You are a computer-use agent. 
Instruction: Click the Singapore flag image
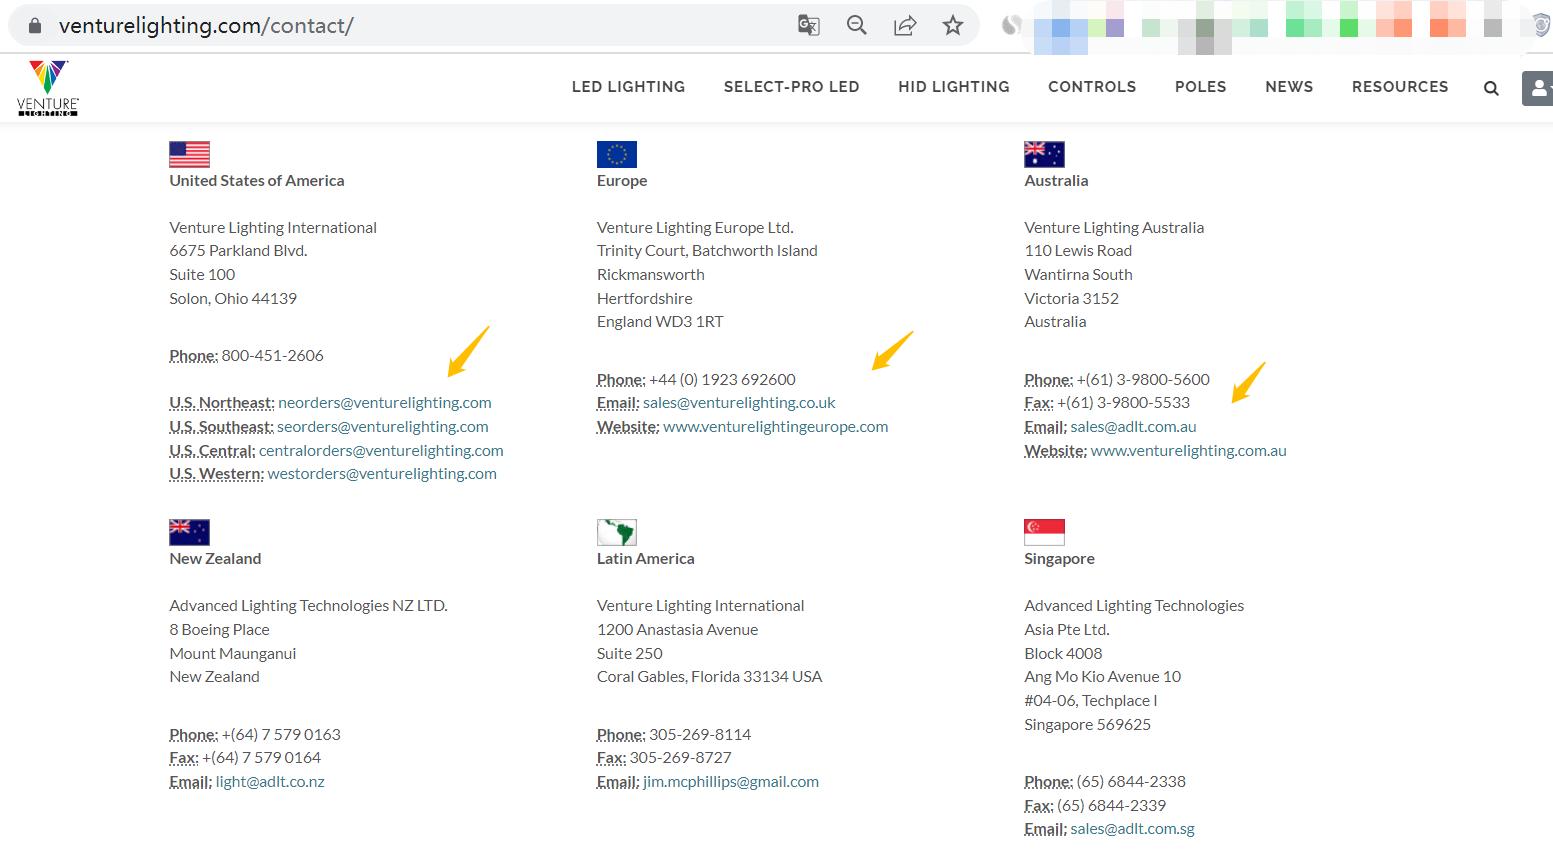[x=1044, y=532]
